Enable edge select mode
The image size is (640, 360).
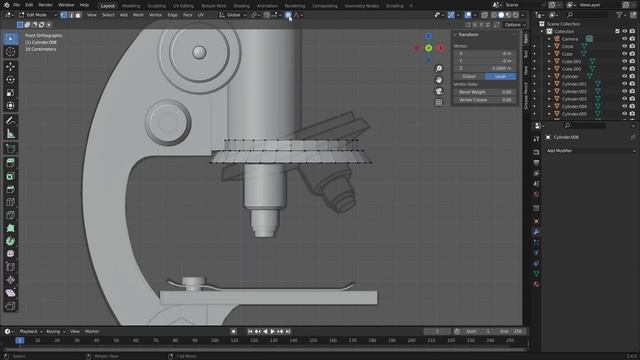pyautogui.click(x=71, y=15)
